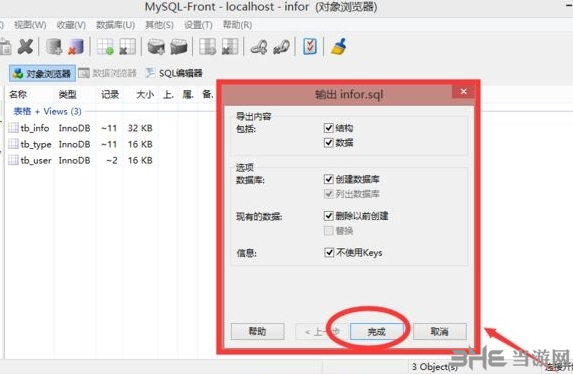Select the tb_type table row

point(80,144)
